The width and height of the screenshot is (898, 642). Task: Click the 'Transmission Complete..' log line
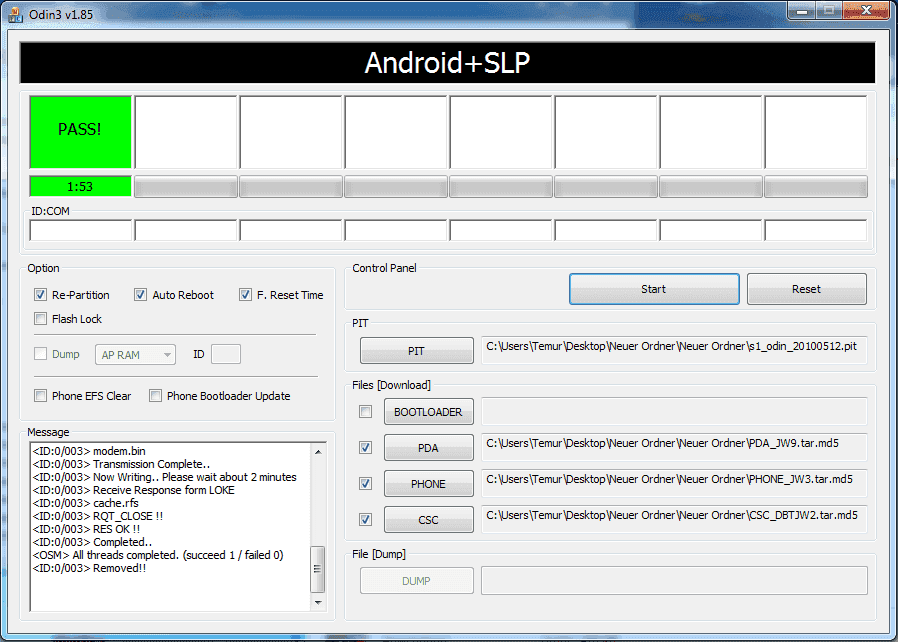click(x=121, y=464)
